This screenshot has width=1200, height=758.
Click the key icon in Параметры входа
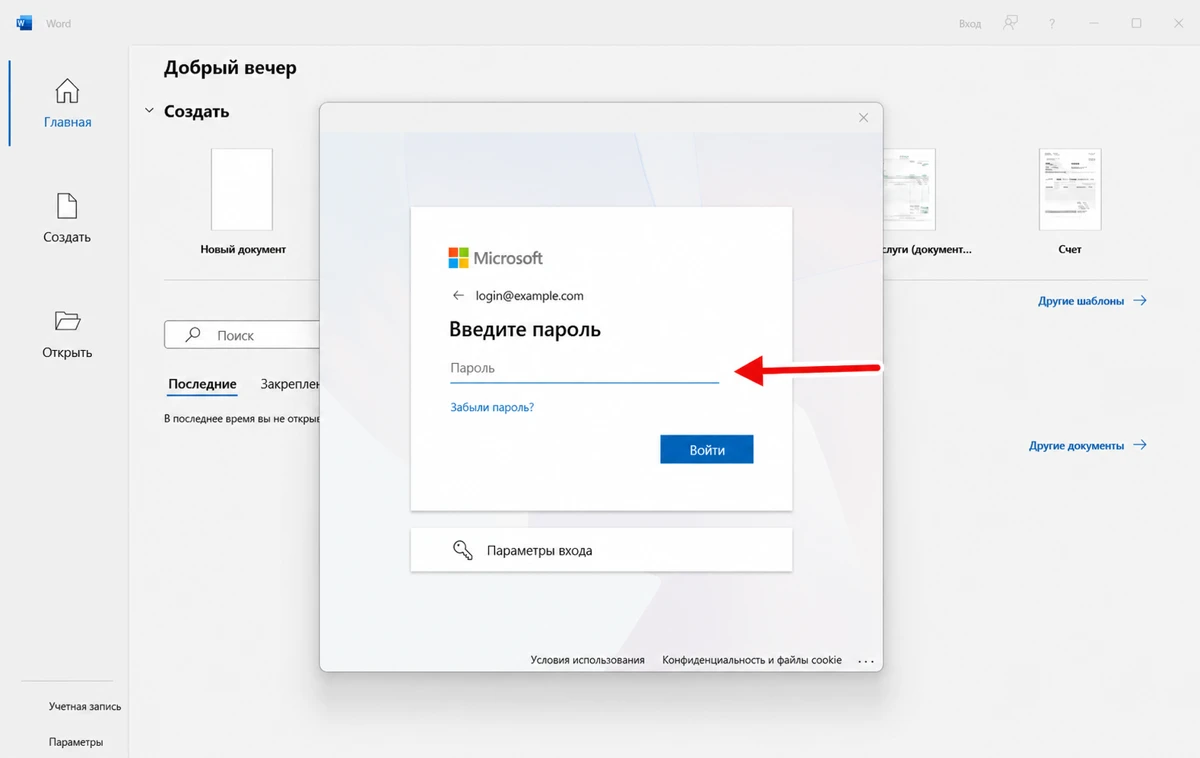[462, 550]
